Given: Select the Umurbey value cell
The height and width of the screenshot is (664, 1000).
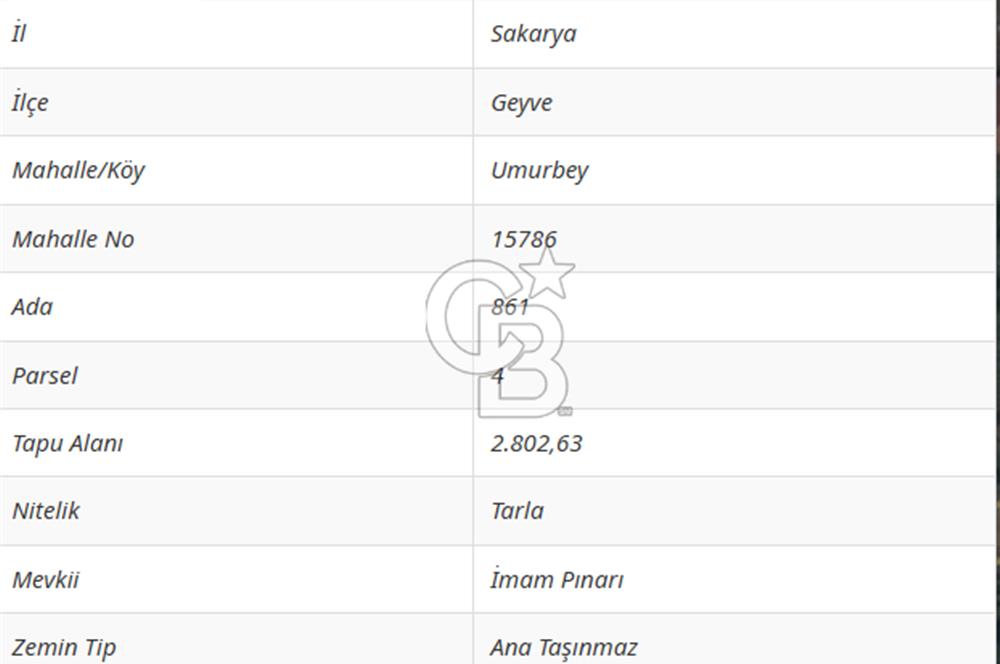Looking at the screenshot, I should click(x=539, y=170).
